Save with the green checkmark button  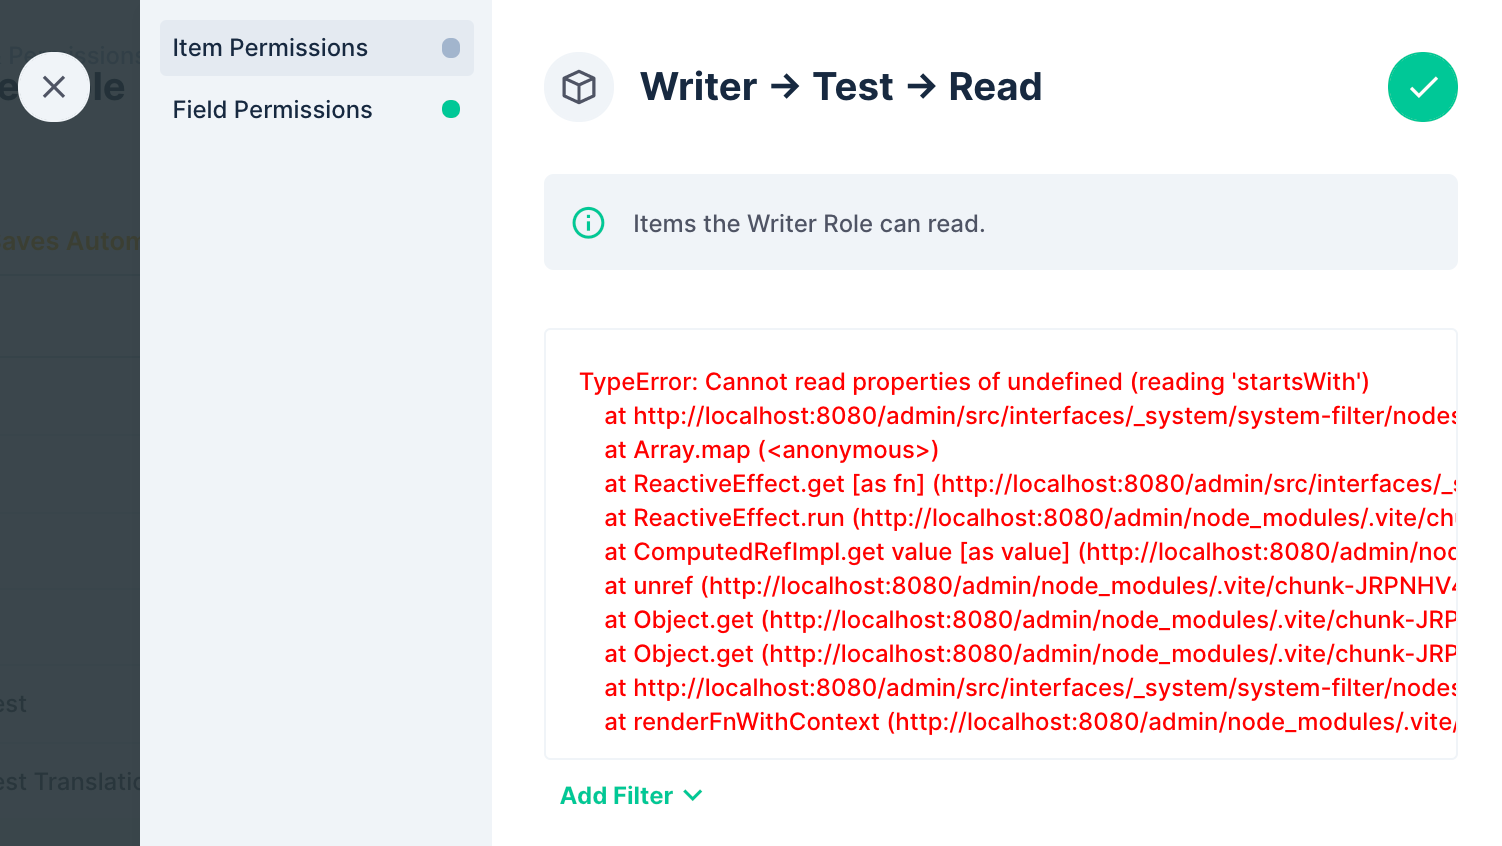[1422, 87]
